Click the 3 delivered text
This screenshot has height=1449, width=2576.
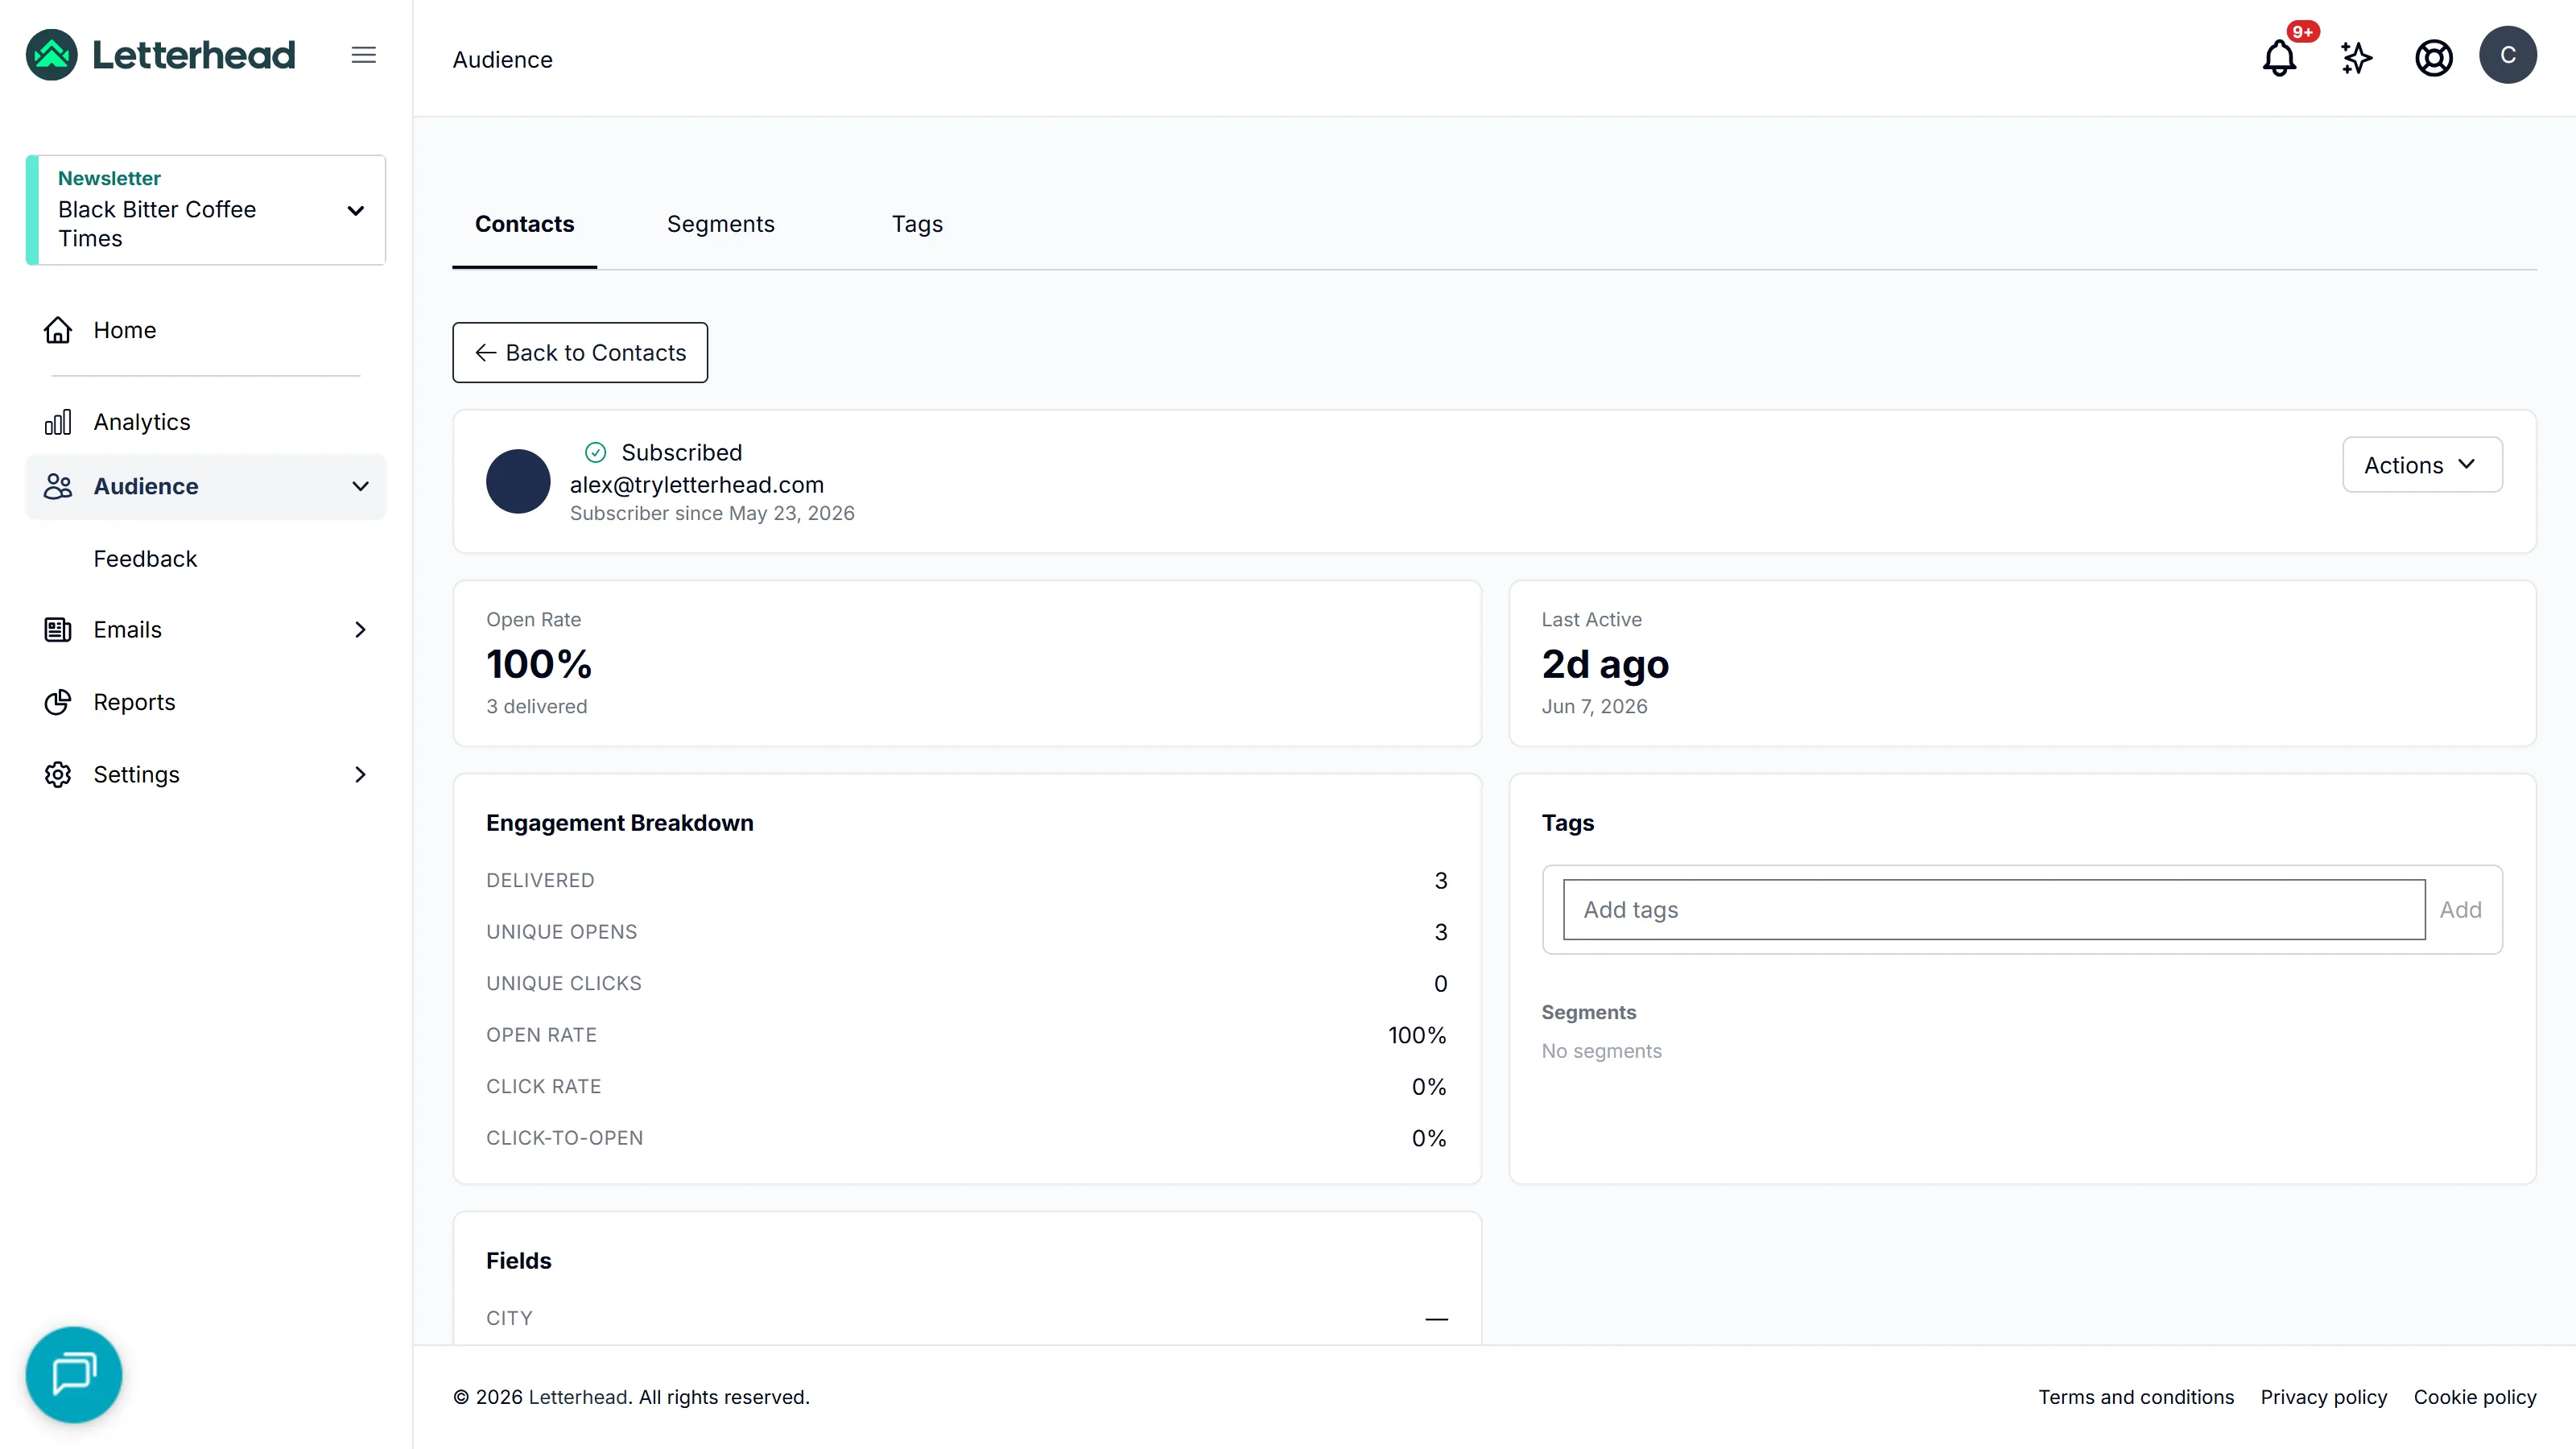tap(536, 707)
